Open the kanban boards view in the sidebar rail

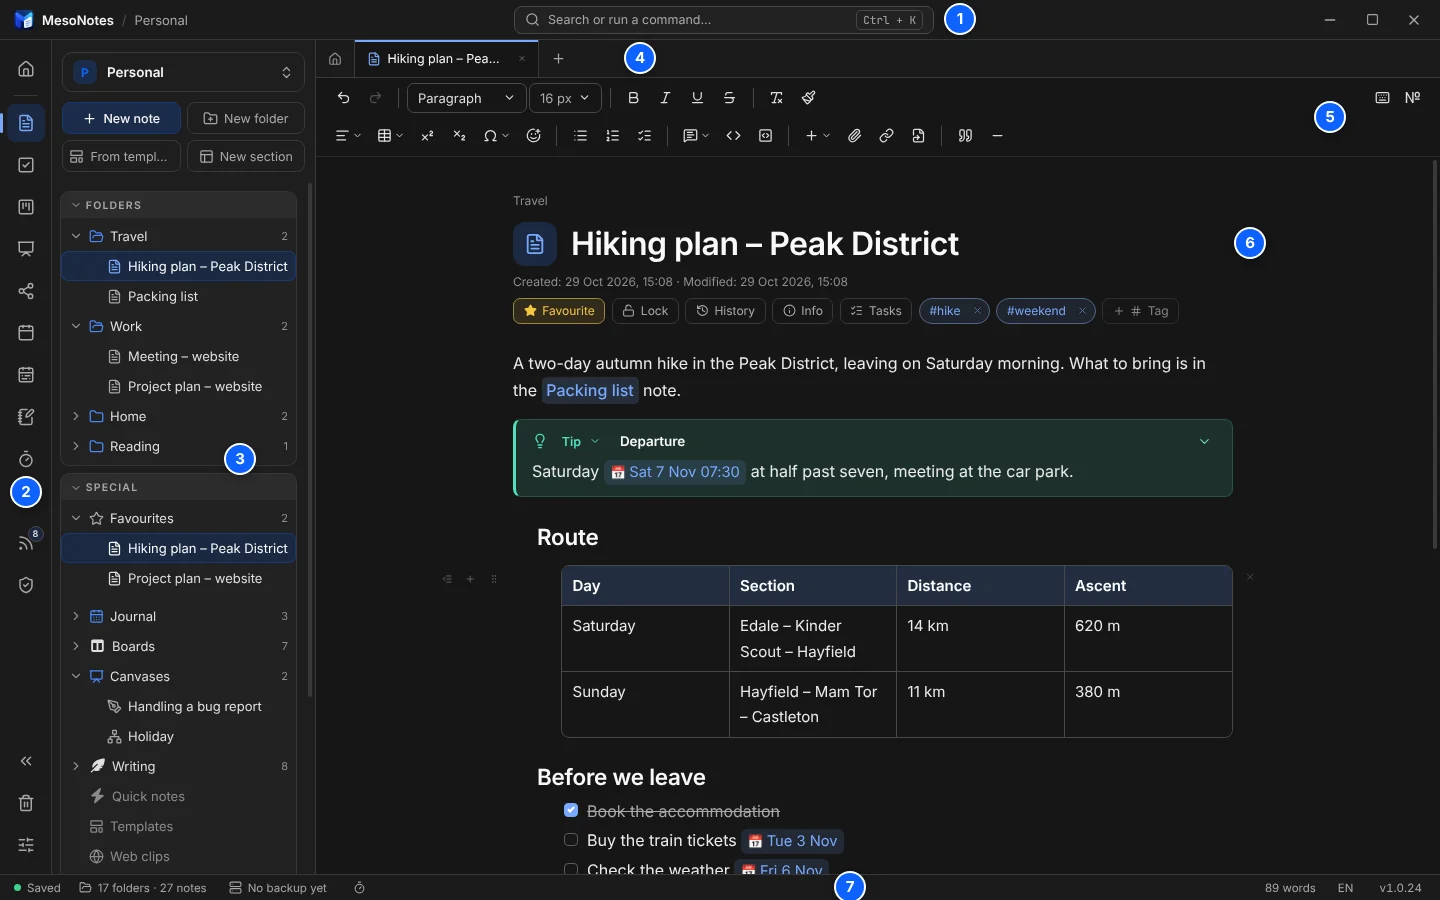26,207
